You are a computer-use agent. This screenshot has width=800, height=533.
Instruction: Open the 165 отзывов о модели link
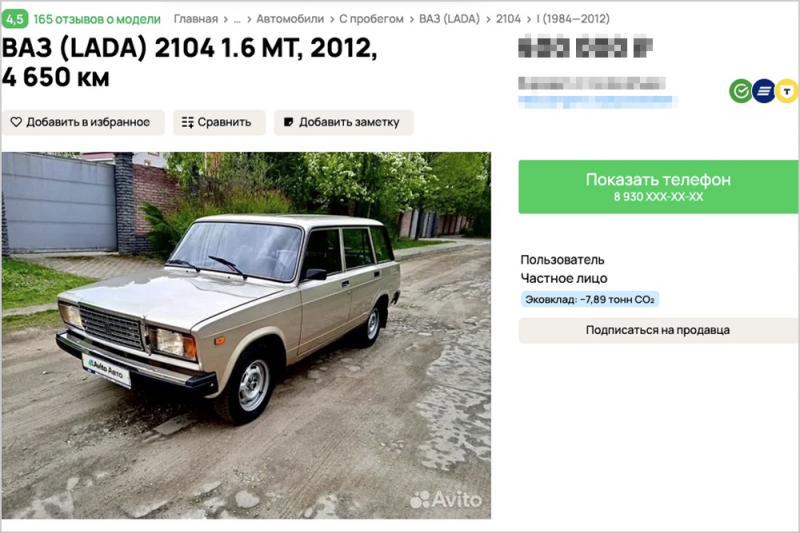coord(97,19)
